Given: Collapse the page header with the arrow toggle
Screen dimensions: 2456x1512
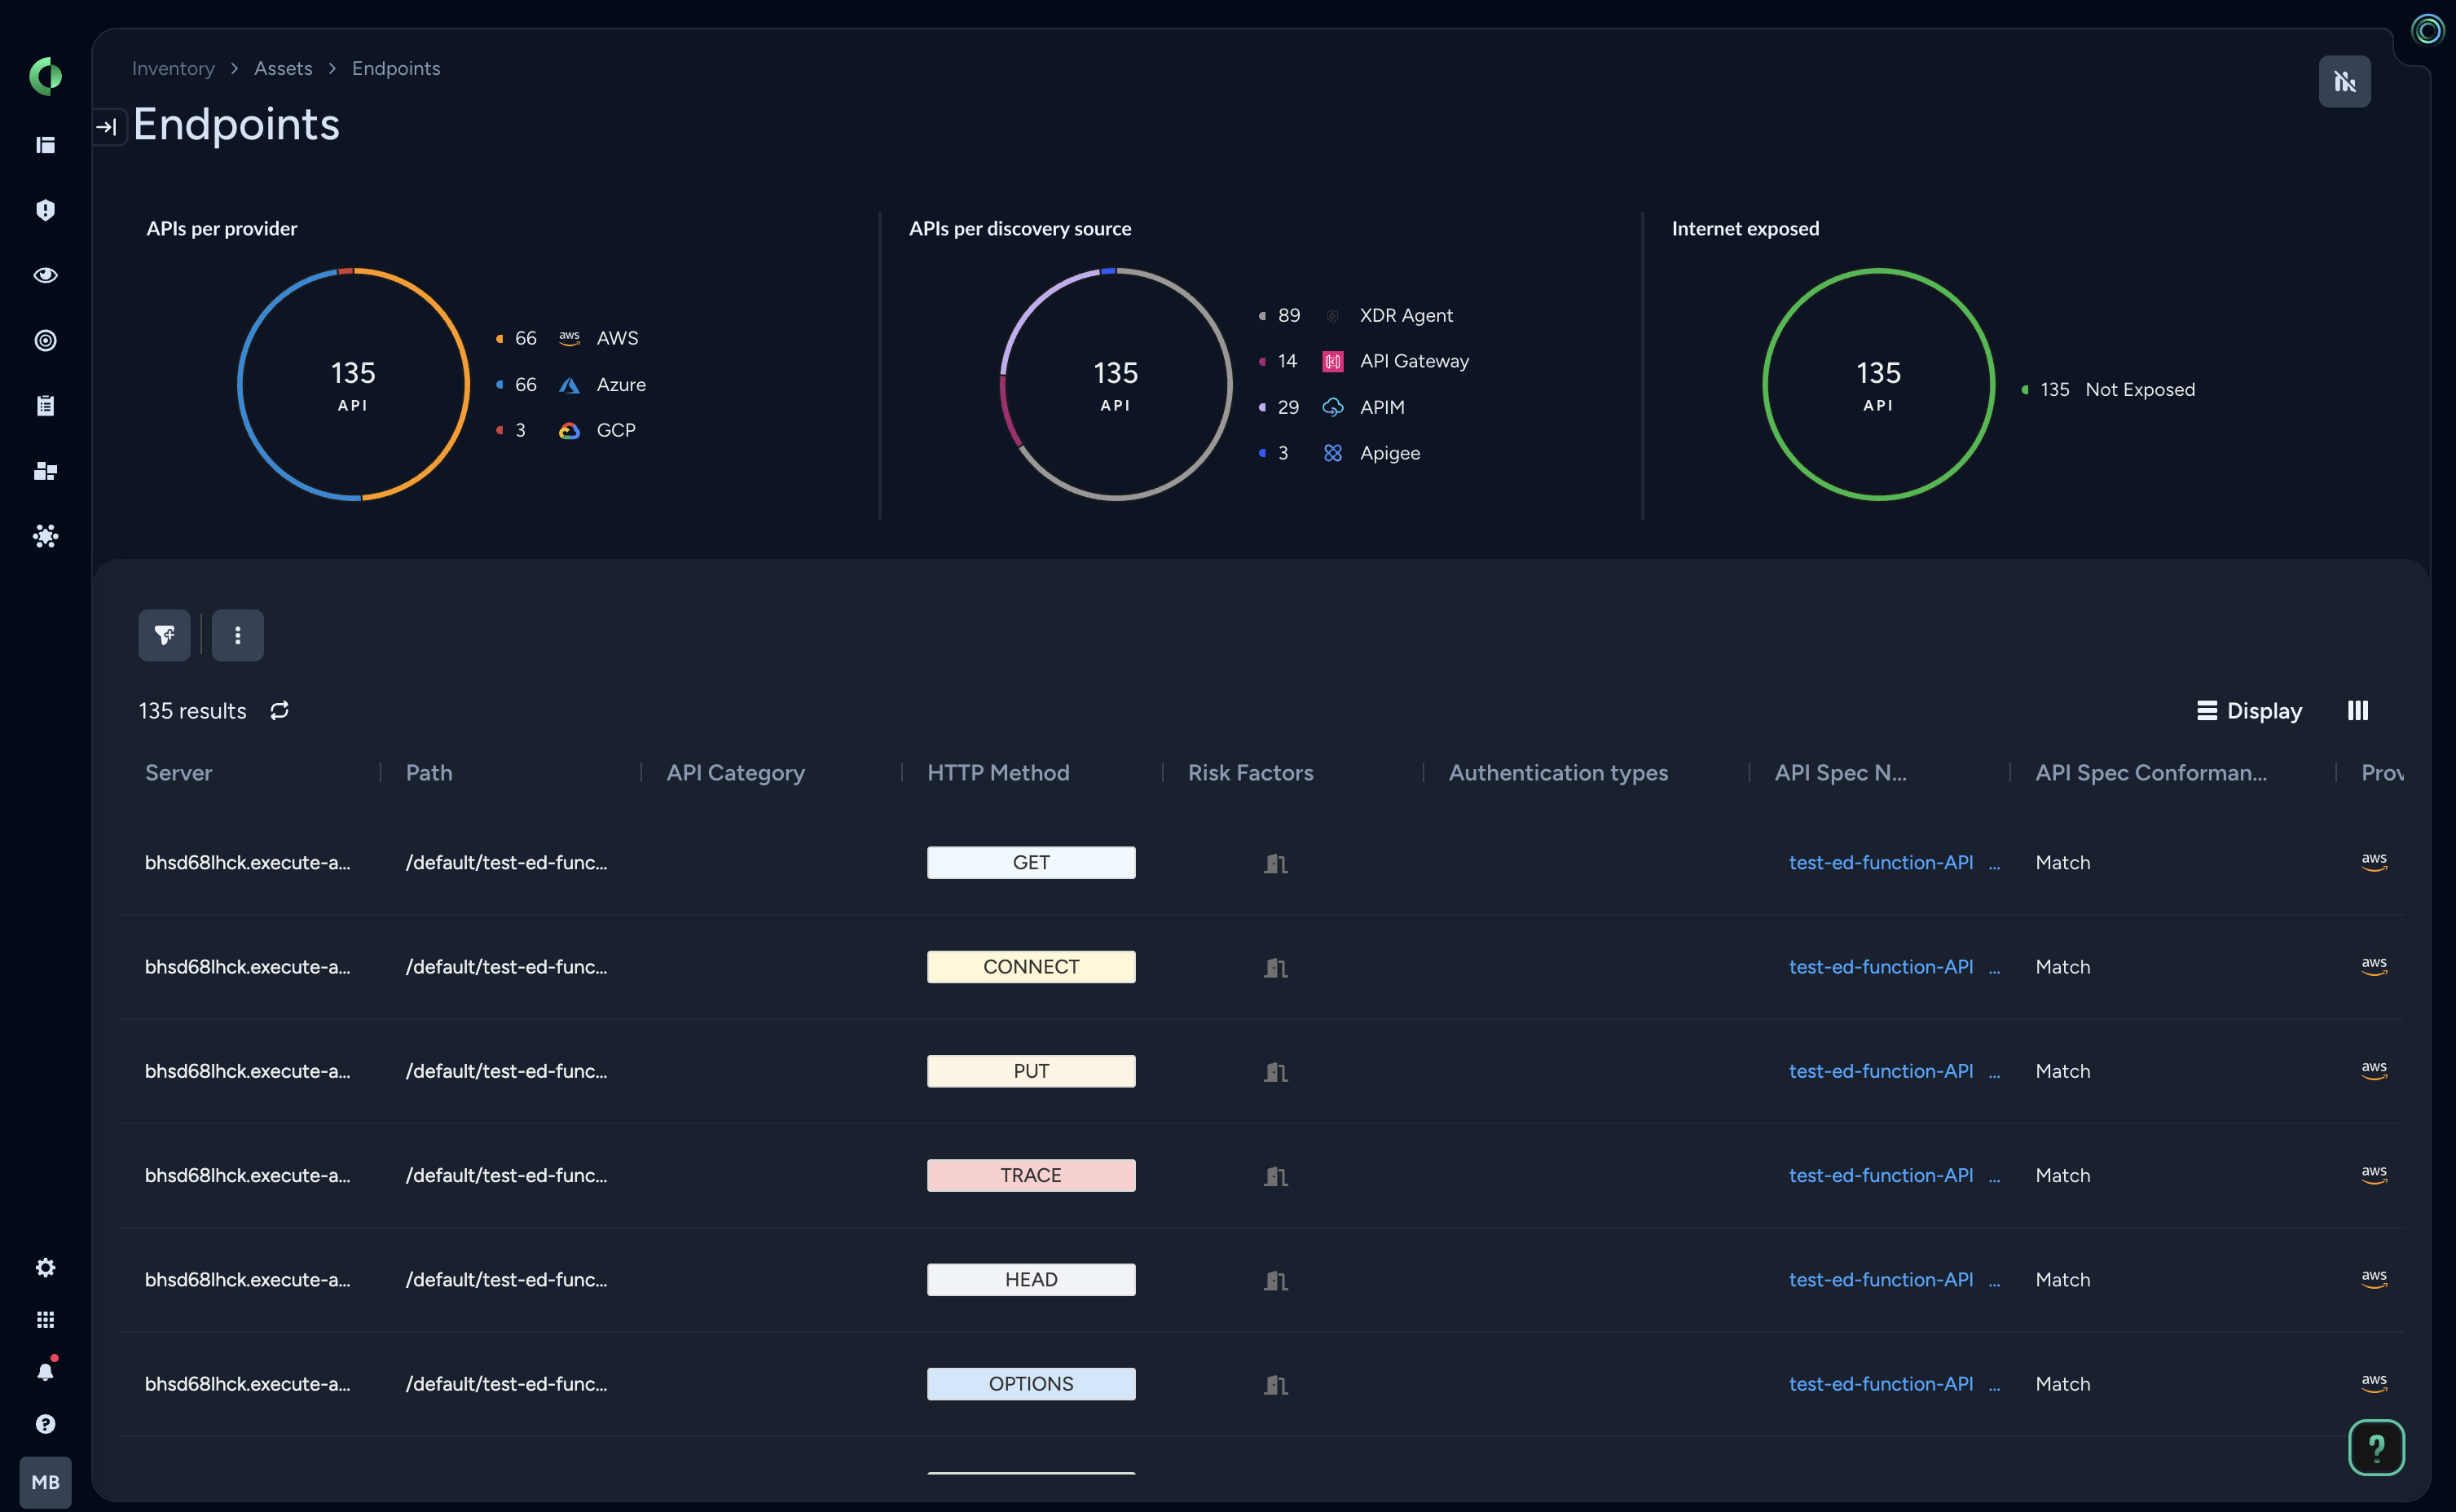Looking at the screenshot, I should 107,126.
